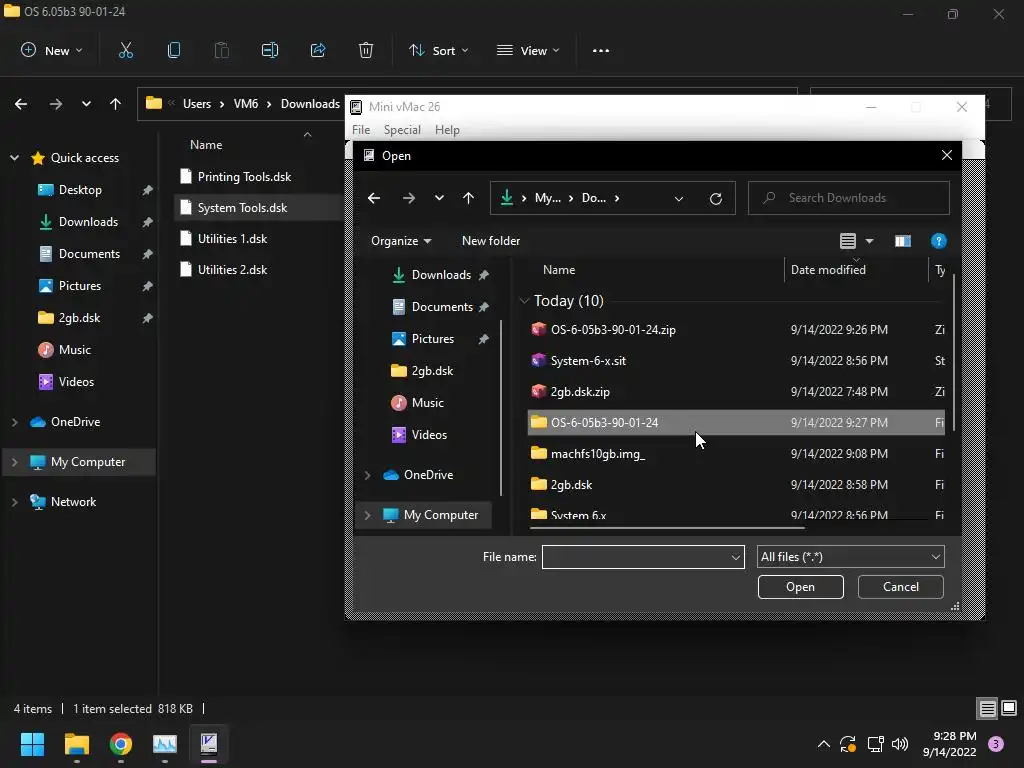
Task: Click the Delete trash icon in Explorer toolbar
Action: [366, 50]
